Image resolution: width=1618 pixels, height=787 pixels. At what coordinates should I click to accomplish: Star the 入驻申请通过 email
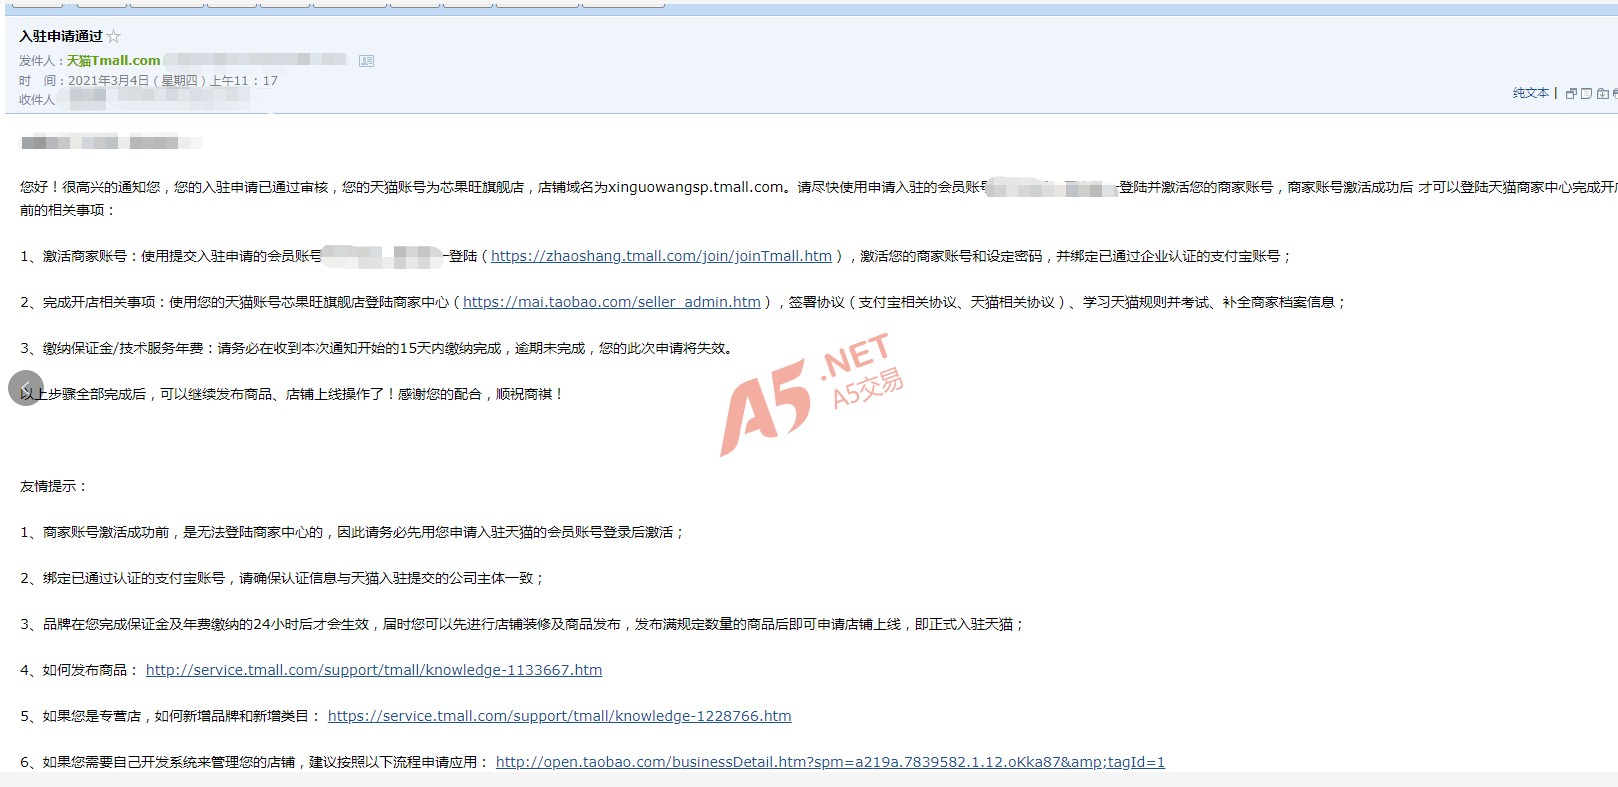(x=113, y=36)
